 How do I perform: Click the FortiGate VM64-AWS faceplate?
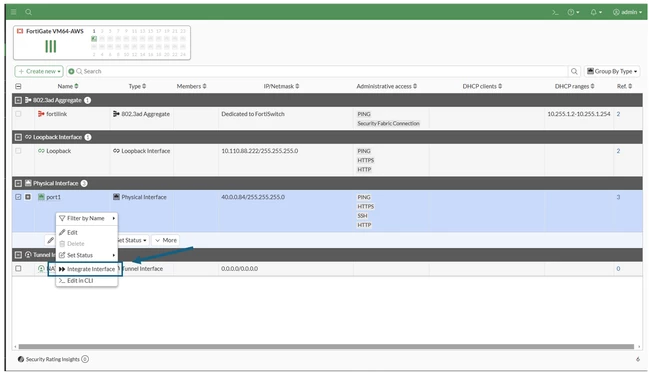click(102, 43)
